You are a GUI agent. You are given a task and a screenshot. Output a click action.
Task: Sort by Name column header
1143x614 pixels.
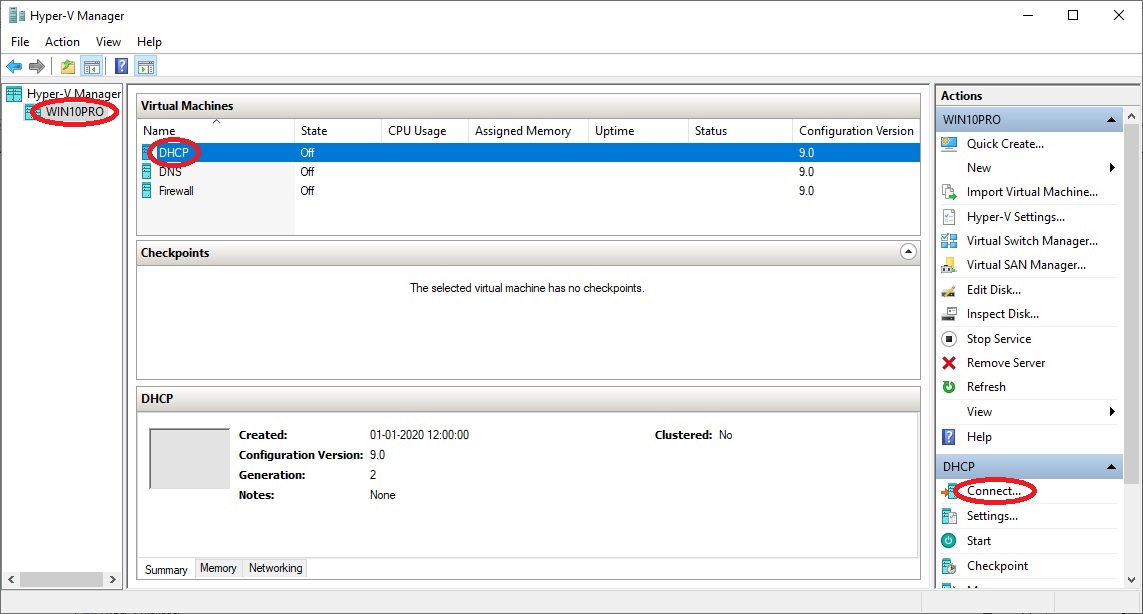(x=216, y=131)
